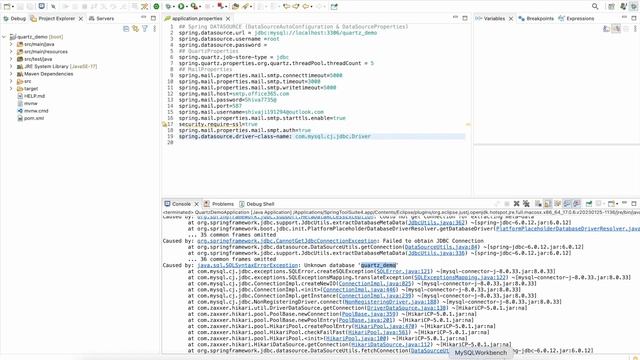Switch to the Debug view tab
Viewport: 640px width, 360px height.
click(x=14, y=18)
